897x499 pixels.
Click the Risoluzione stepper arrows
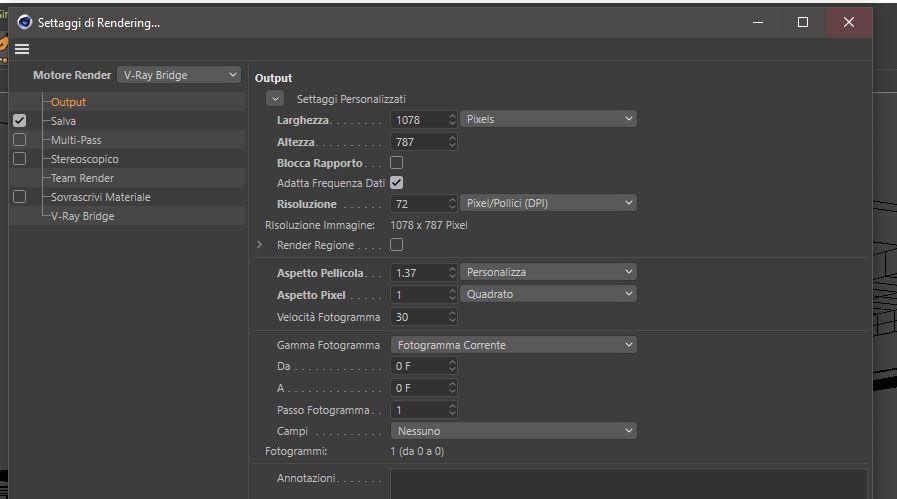coord(453,204)
